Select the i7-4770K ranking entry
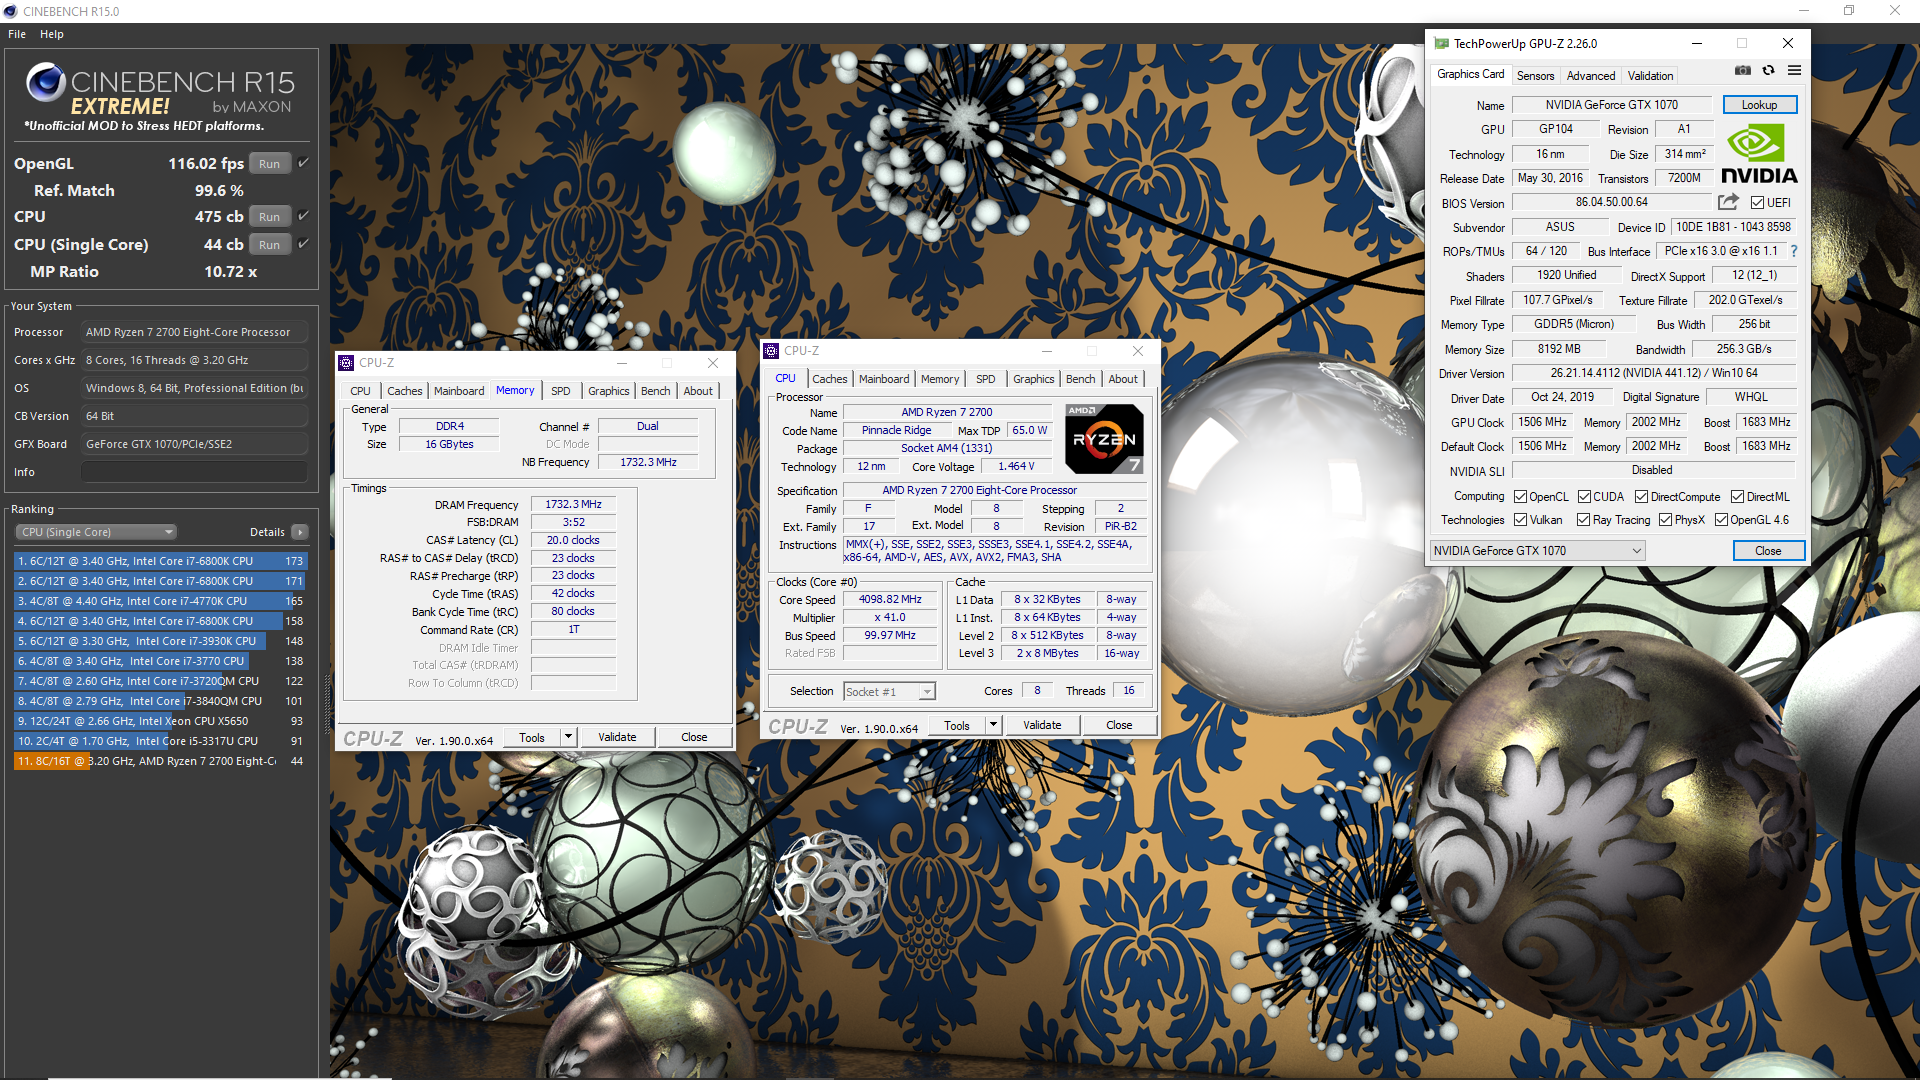 160,601
